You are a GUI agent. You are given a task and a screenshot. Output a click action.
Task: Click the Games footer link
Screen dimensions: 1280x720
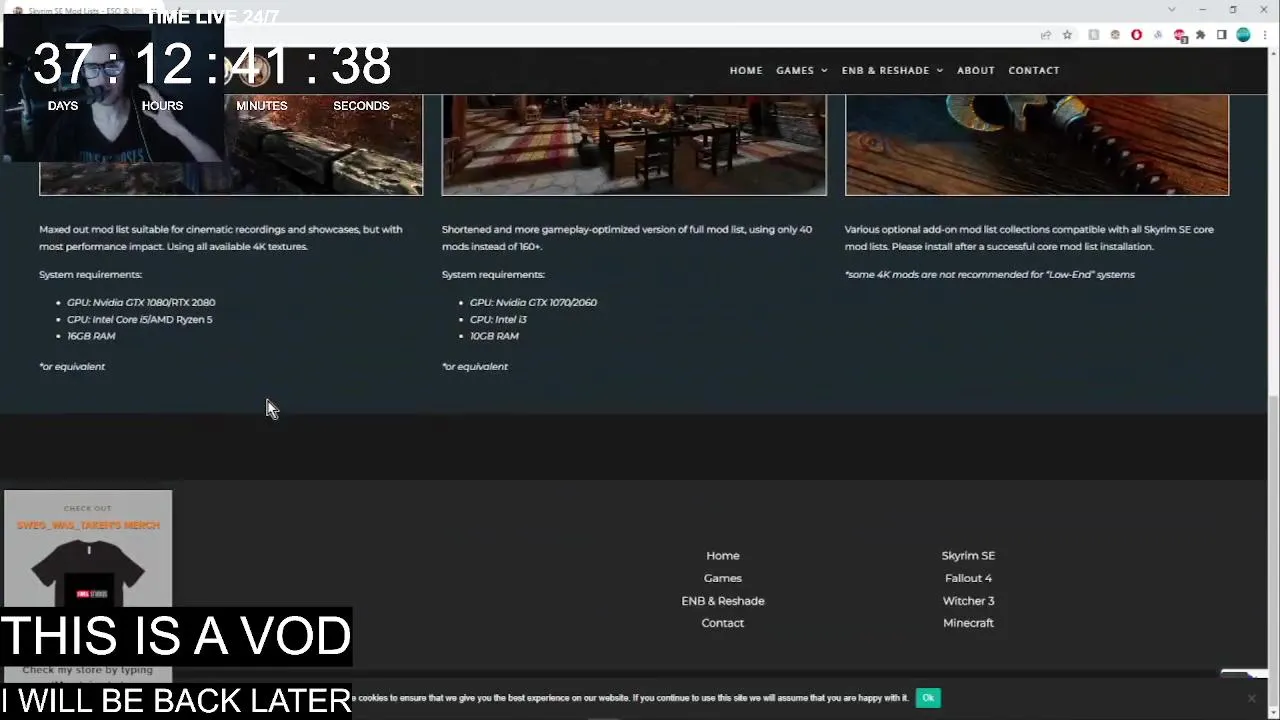pos(723,578)
